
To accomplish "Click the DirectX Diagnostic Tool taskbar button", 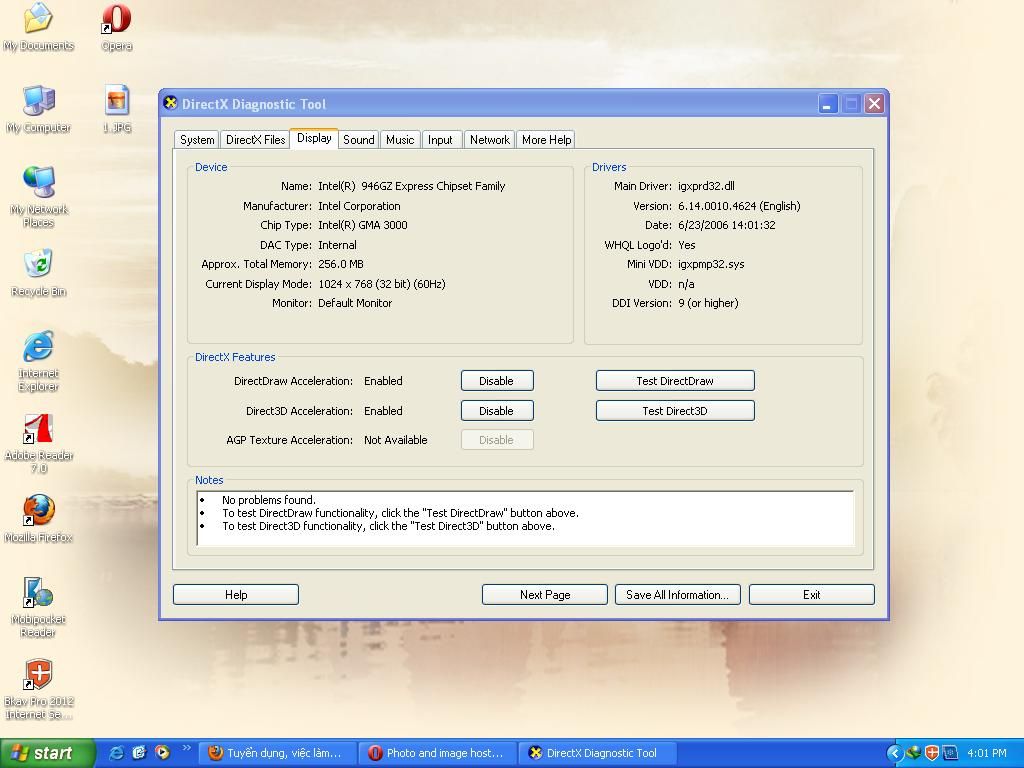I will pyautogui.click(x=598, y=753).
